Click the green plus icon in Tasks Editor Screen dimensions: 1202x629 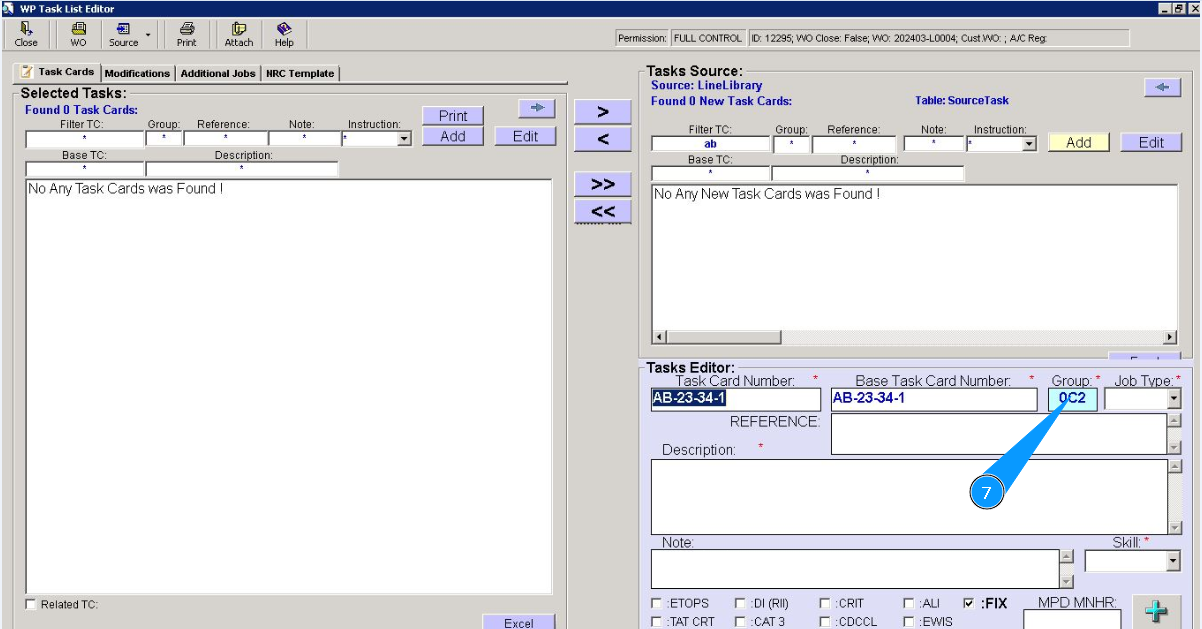pyautogui.click(x=1155, y=612)
